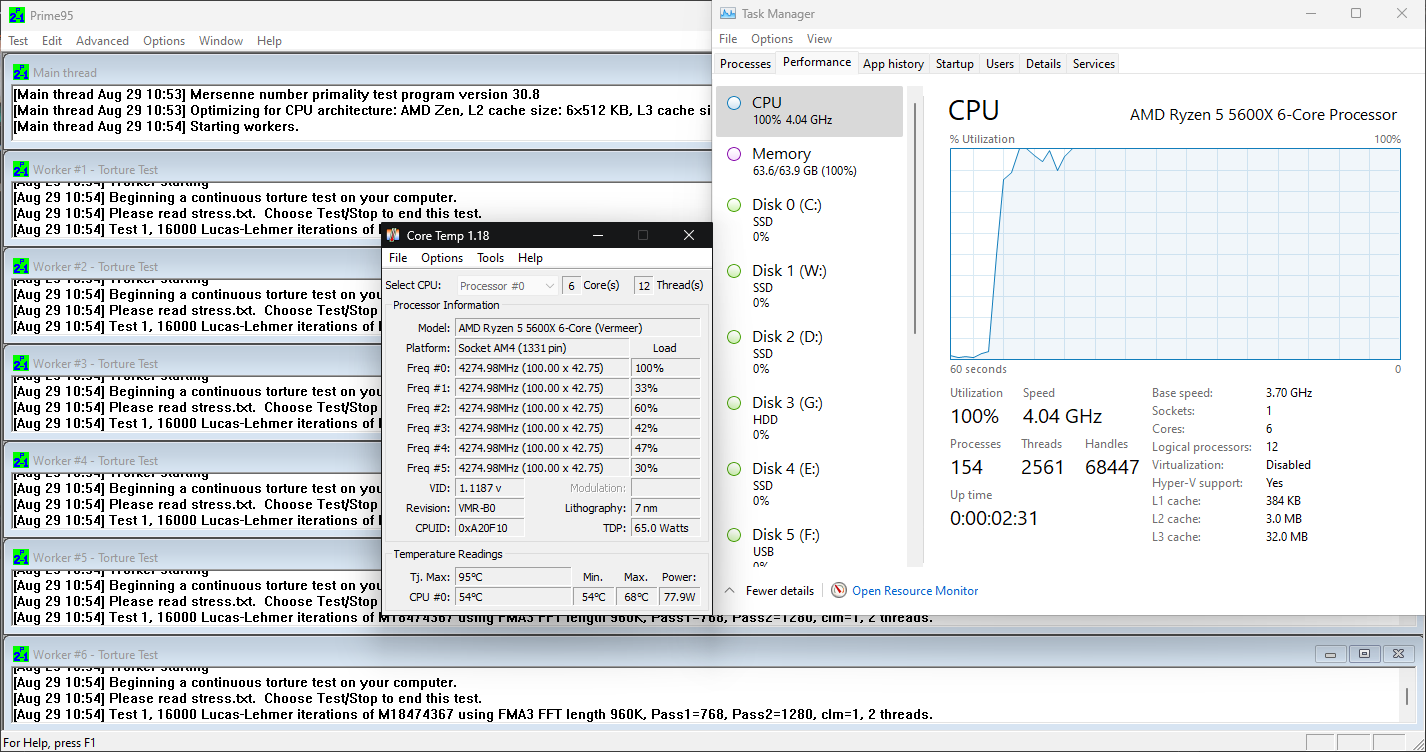
Task: Open the Select CPU dropdown in Core Temp
Action: (507, 286)
